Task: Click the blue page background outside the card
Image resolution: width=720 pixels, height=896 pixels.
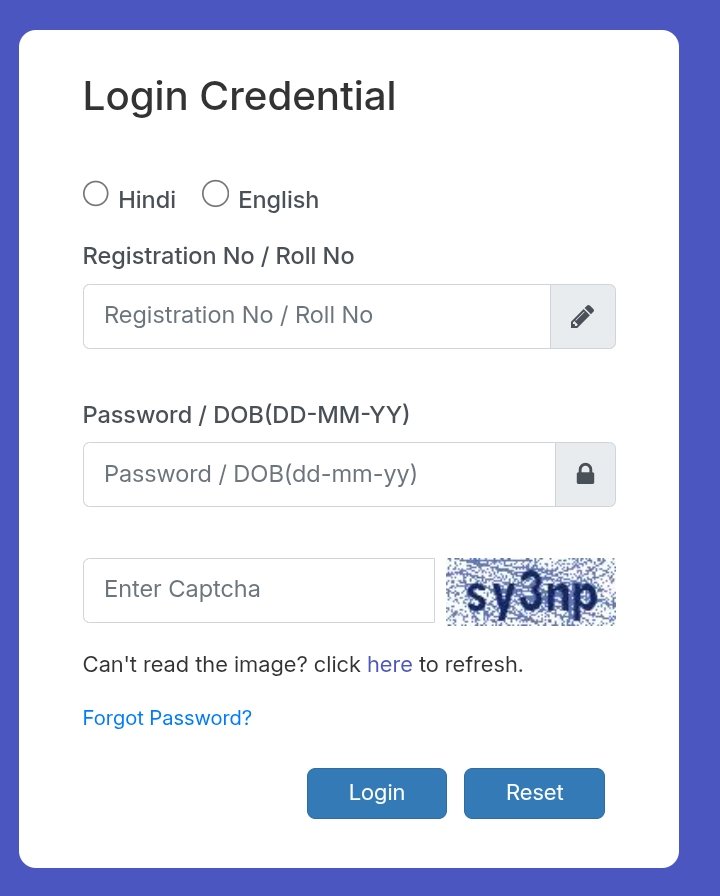Action: [x=700, y=450]
